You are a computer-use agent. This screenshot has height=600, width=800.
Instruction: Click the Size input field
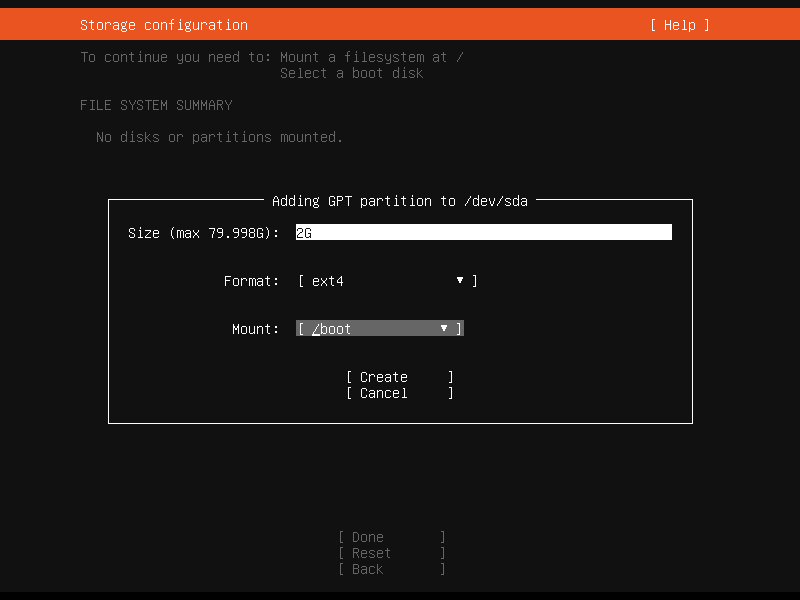(x=484, y=233)
